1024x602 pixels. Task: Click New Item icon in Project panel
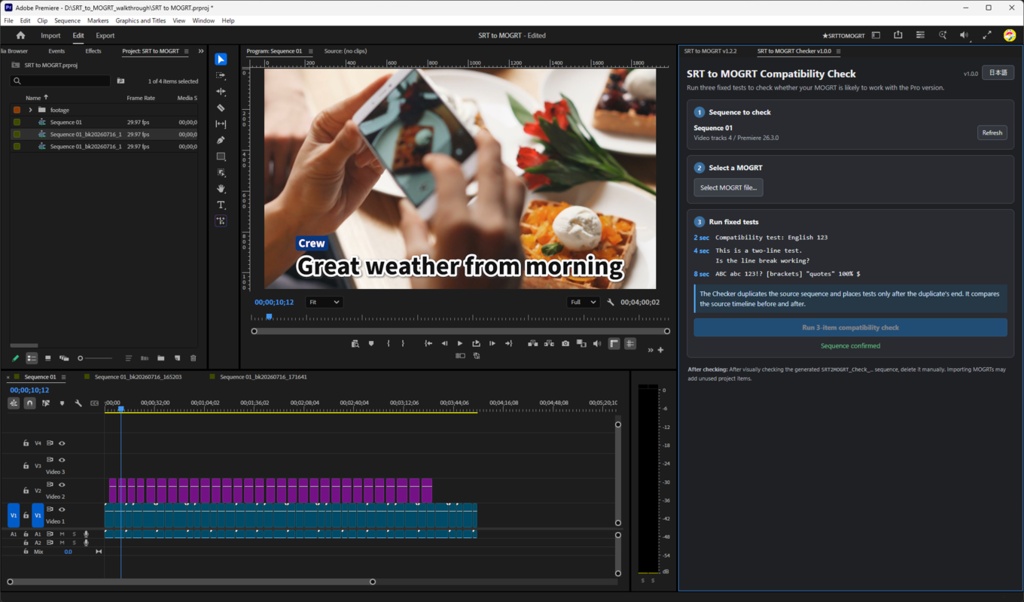point(177,358)
